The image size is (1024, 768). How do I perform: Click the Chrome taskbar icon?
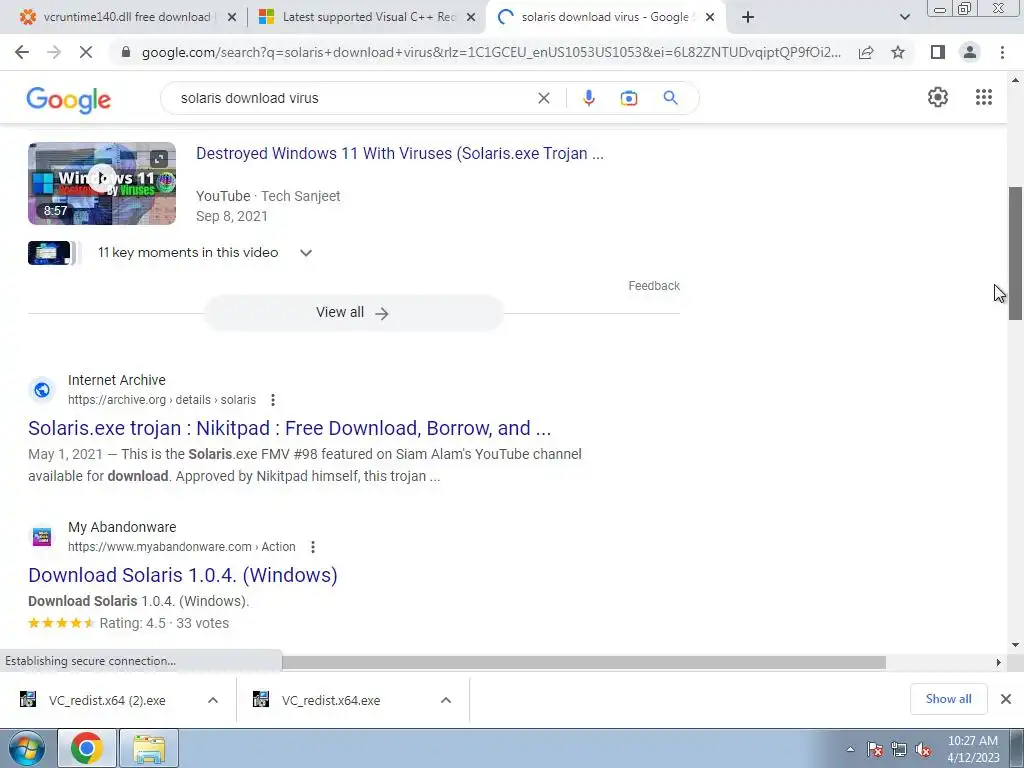click(x=87, y=748)
